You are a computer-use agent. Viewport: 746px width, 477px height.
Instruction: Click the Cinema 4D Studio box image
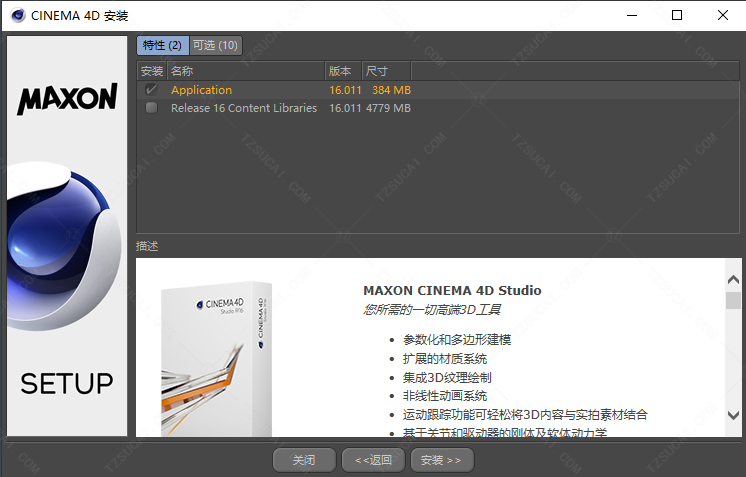[x=216, y=359]
